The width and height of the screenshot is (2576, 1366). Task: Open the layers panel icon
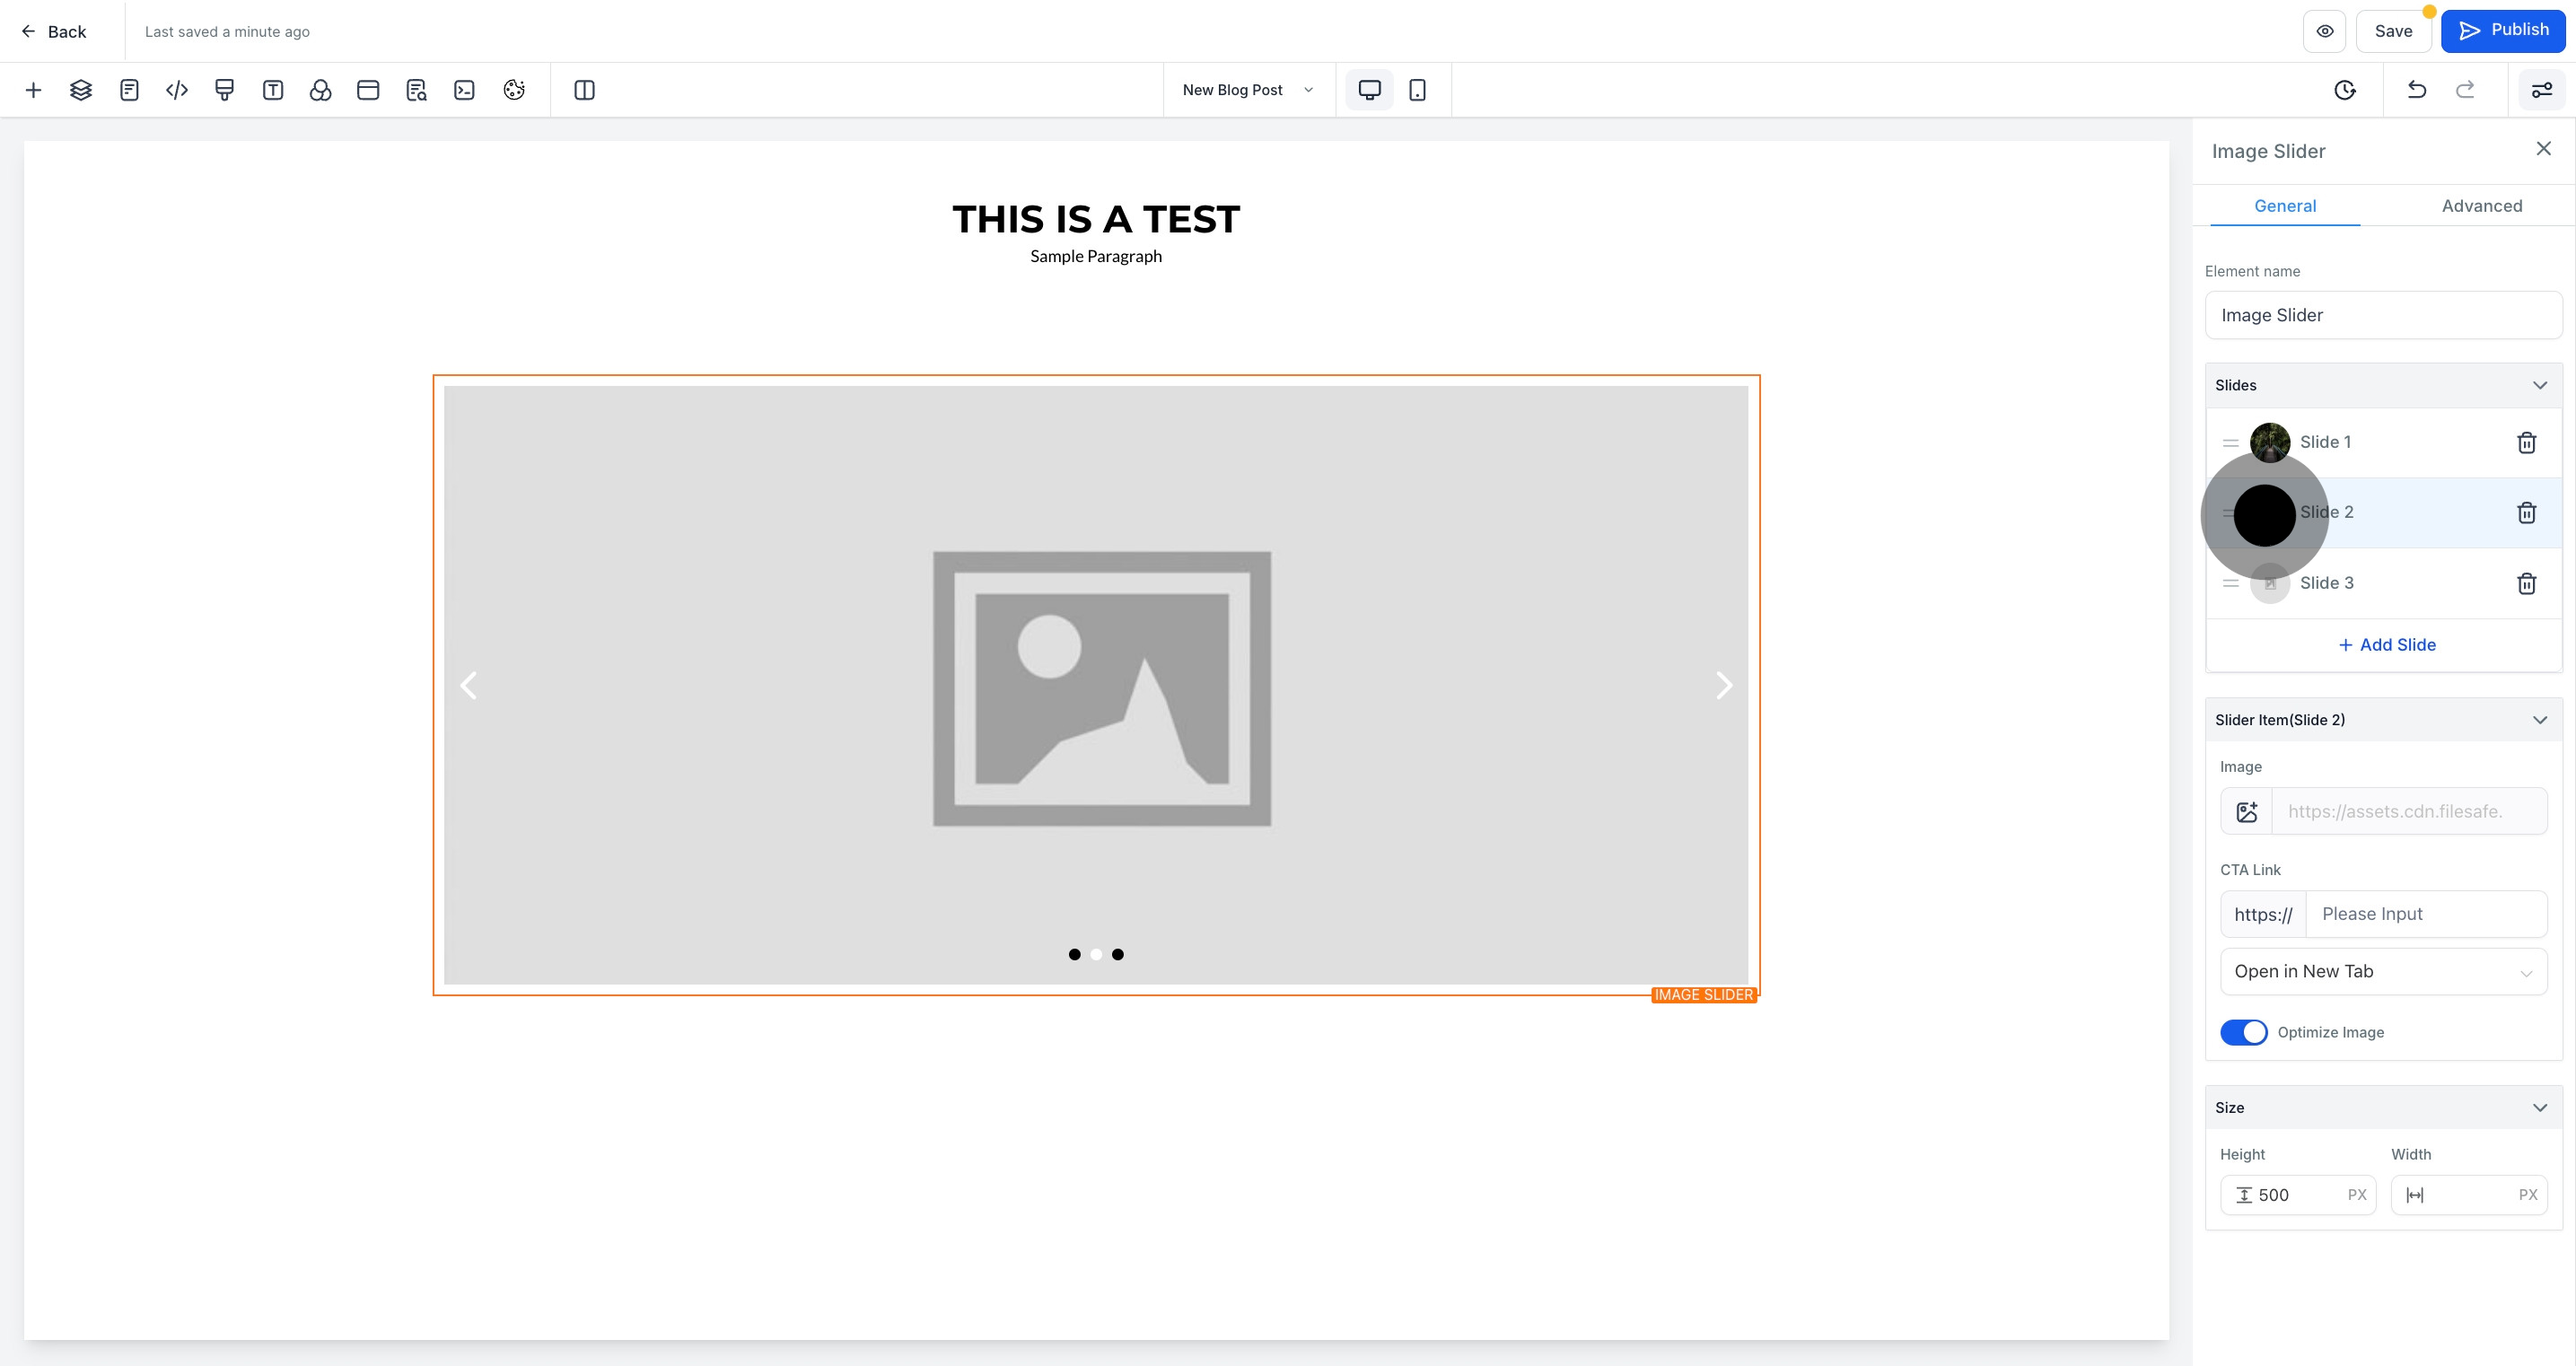(81, 90)
